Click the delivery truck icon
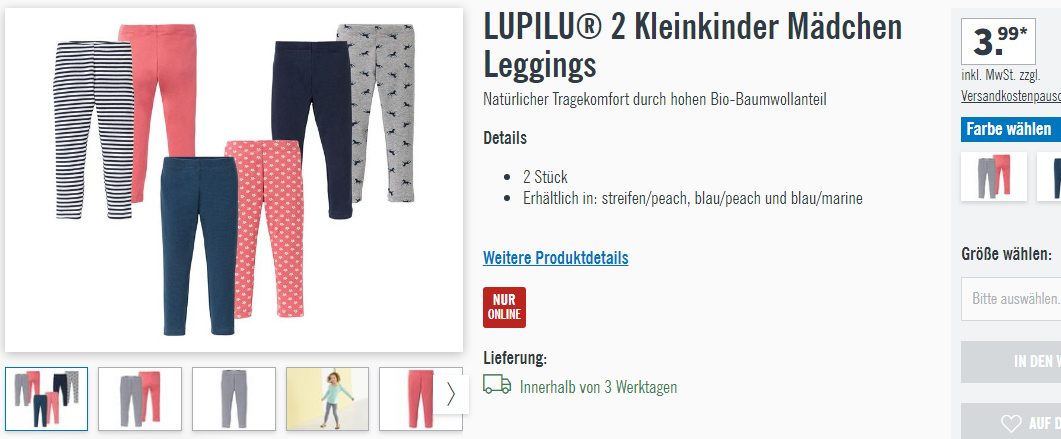This screenshot has height=439, width=1061. (x=497, y=385)
